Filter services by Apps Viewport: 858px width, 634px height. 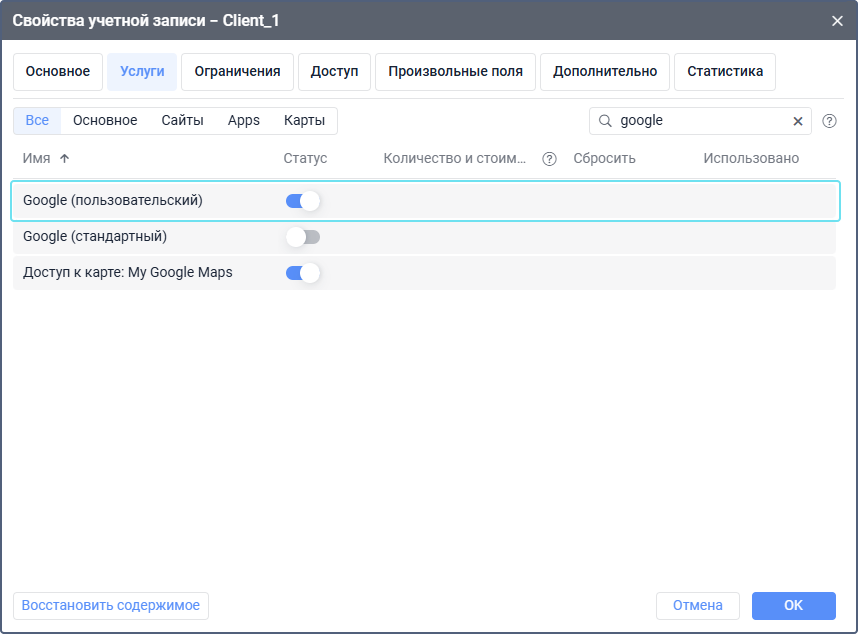(x=243, y=121)
